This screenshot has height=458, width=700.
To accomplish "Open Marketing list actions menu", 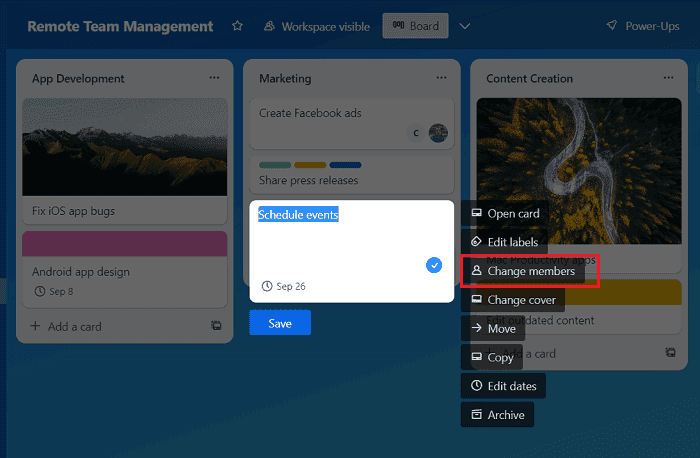I will 442,78.
